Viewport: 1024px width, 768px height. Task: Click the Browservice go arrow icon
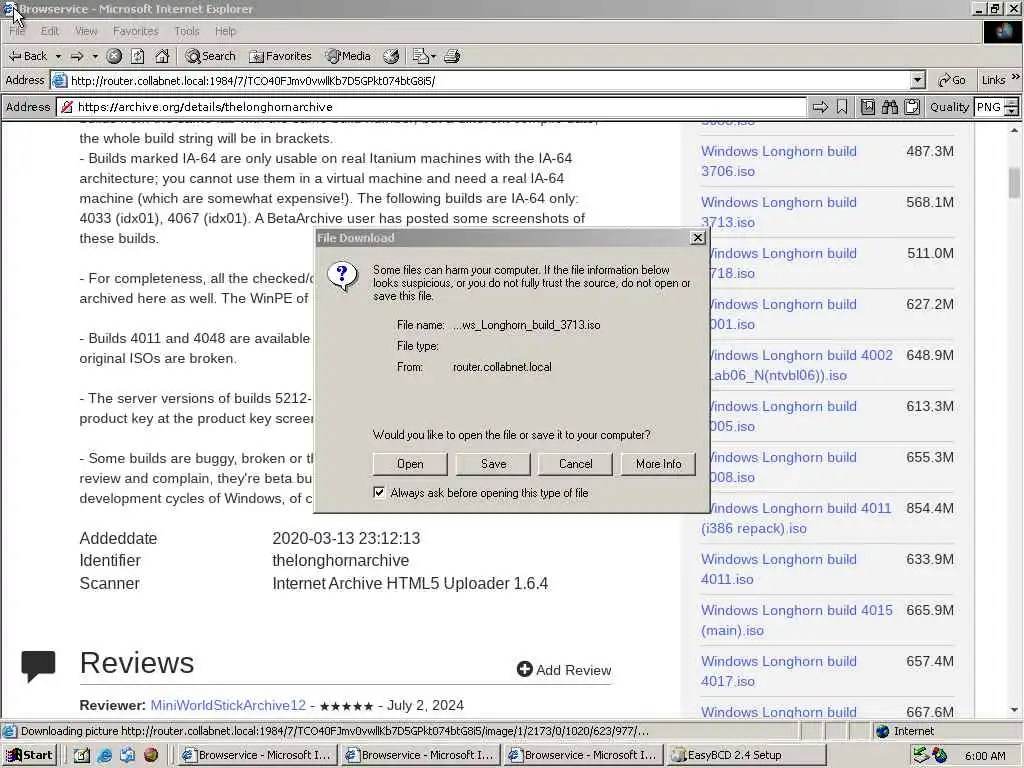[820, 107]
